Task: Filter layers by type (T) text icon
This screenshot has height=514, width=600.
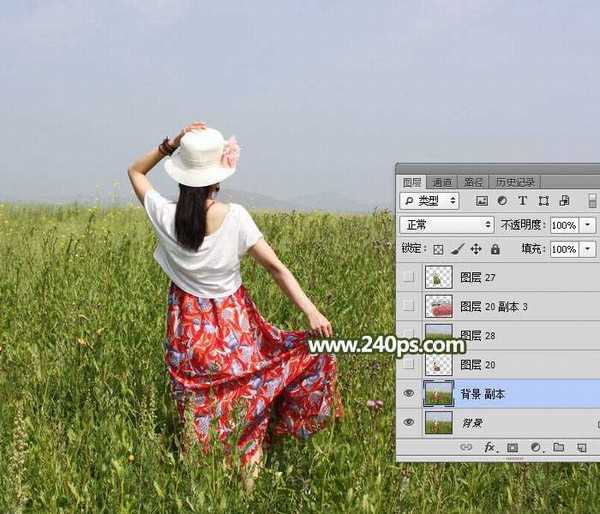Action: 522,200
